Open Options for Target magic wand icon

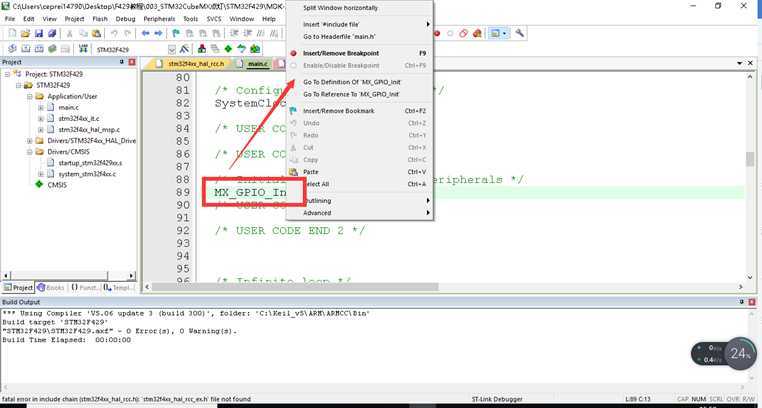[184, 49]
